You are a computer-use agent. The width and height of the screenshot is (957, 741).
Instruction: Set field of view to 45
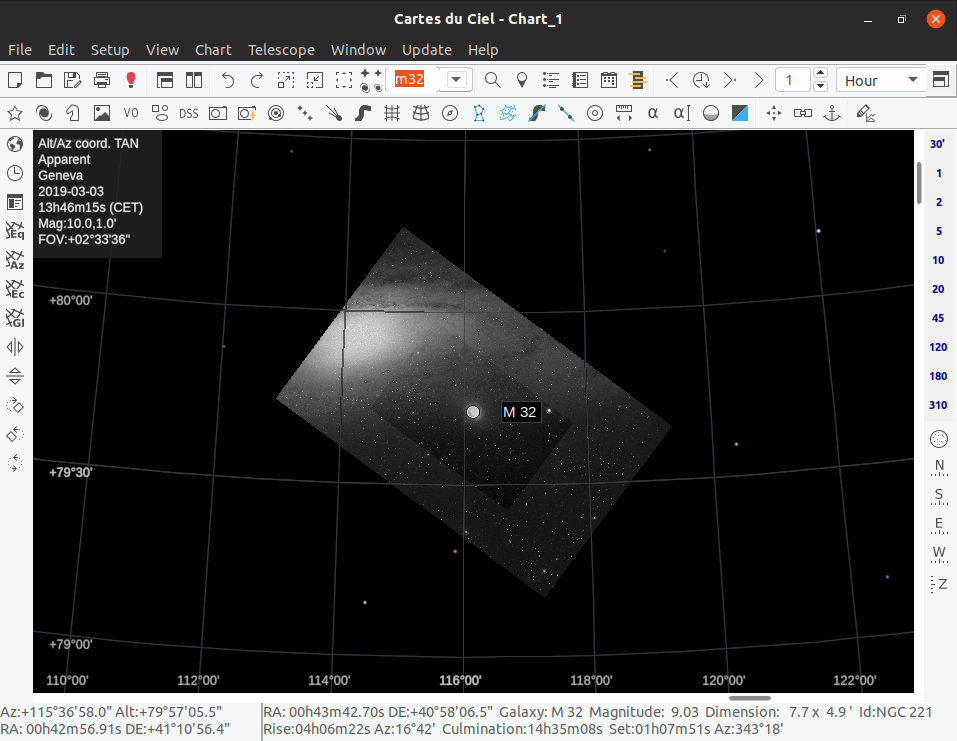click(938, 318)
